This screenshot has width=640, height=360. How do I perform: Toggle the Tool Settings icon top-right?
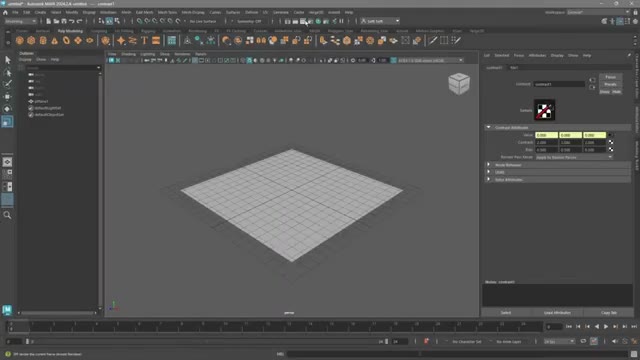click(x=627, y=21)
